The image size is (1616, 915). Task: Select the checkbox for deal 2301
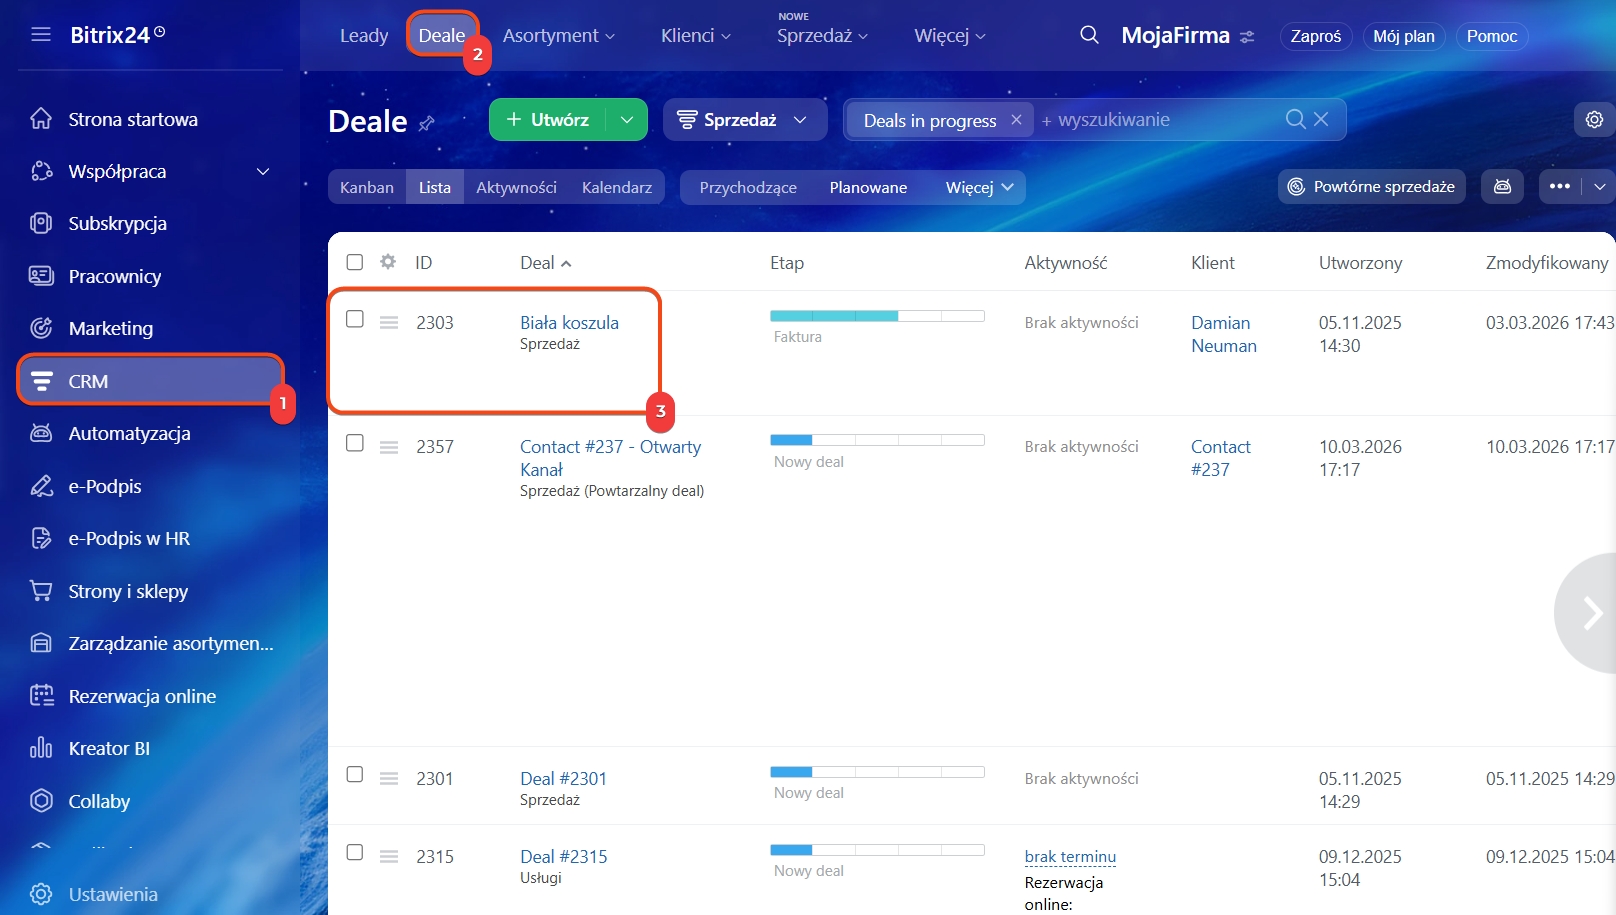(x=355, y=775)
